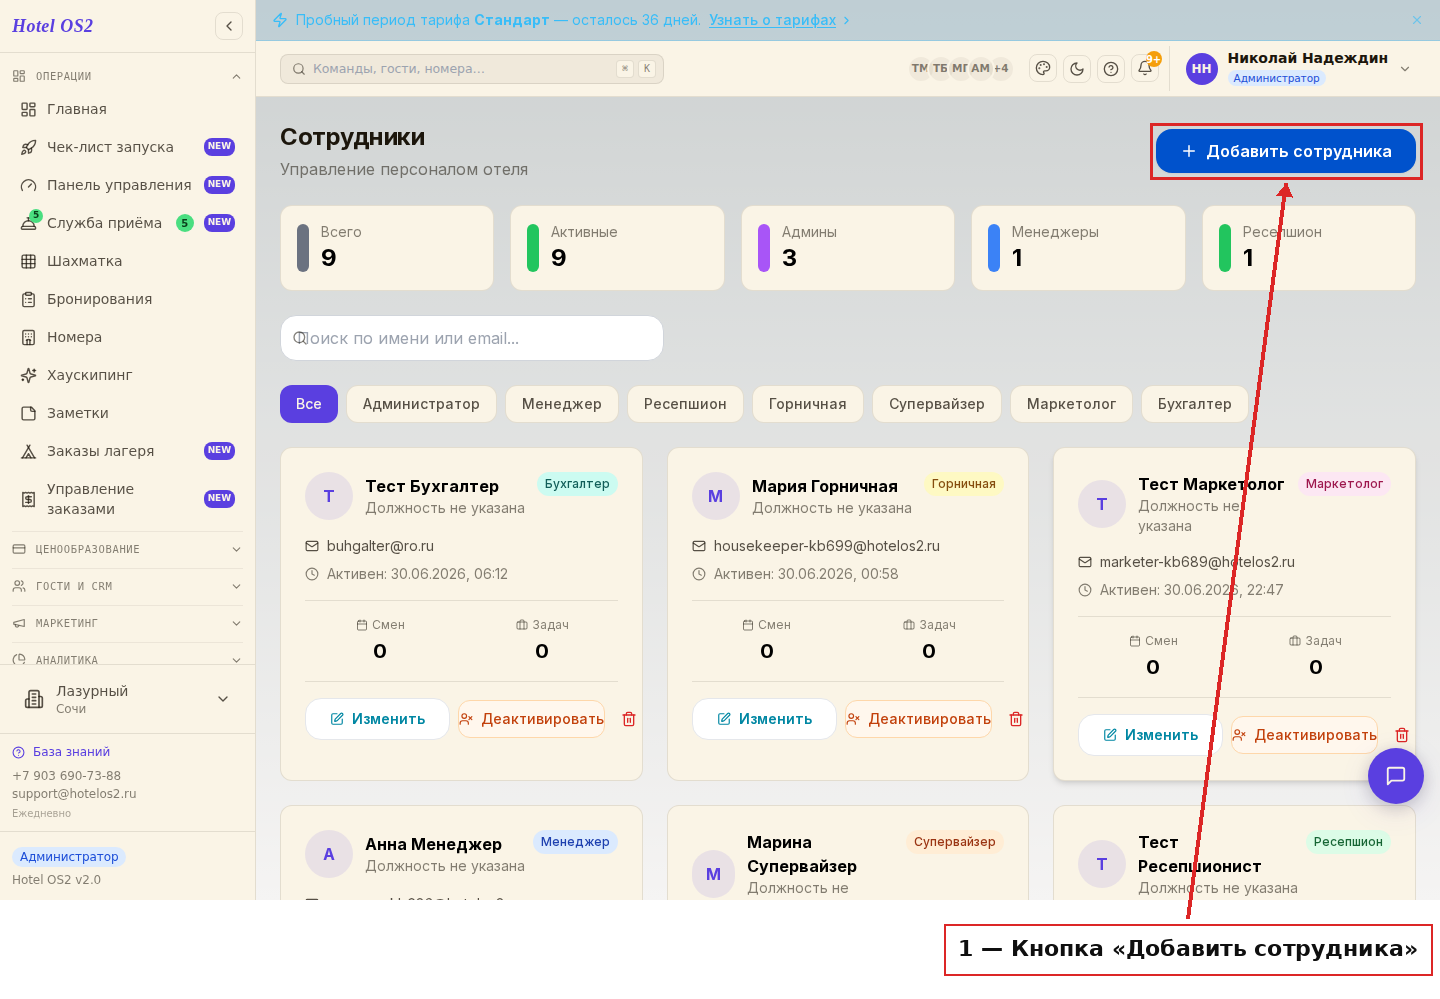Image resolution: width=1440 pixels, height=999 pixels.
Task: Click the Менеджеры stat card
Action: point(1078,248)
